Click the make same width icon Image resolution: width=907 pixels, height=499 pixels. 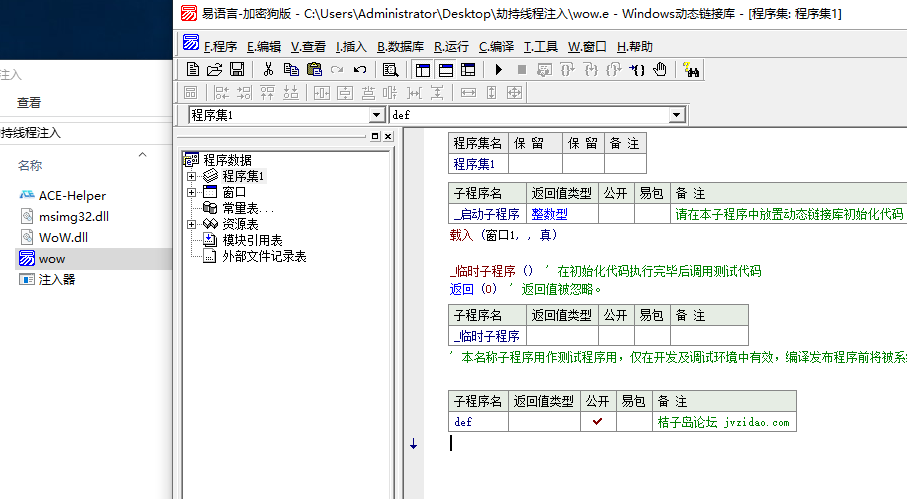468,93
